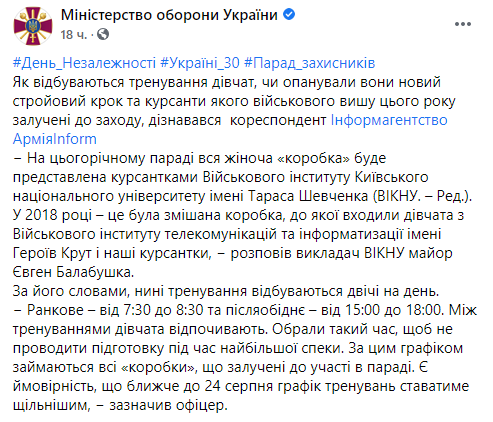Image resolution: width=493 pixels, height=422 pixels.
Task: Click the globe public audience icon
Action: [103, 34]
